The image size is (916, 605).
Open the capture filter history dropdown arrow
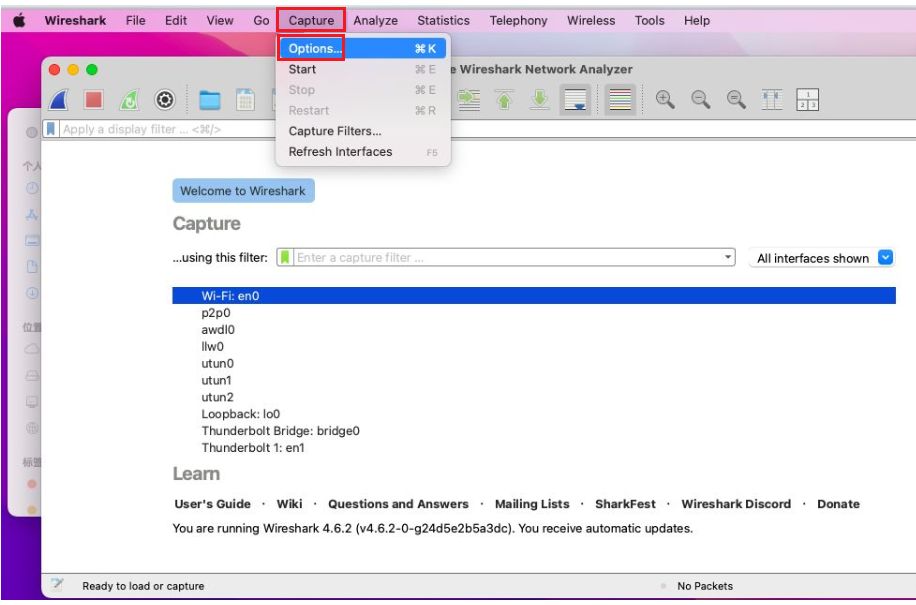coord(728,258)
